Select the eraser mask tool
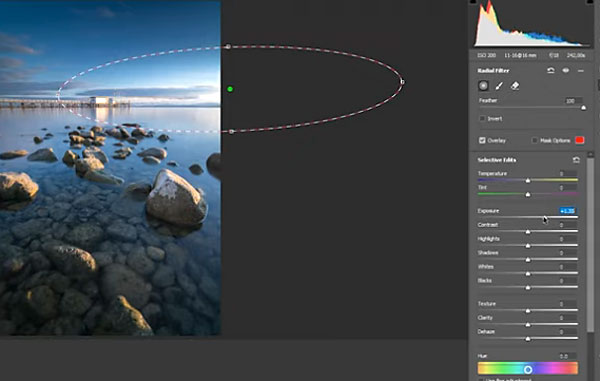Viewport: 600px width, 381px height. pos(515,86)
